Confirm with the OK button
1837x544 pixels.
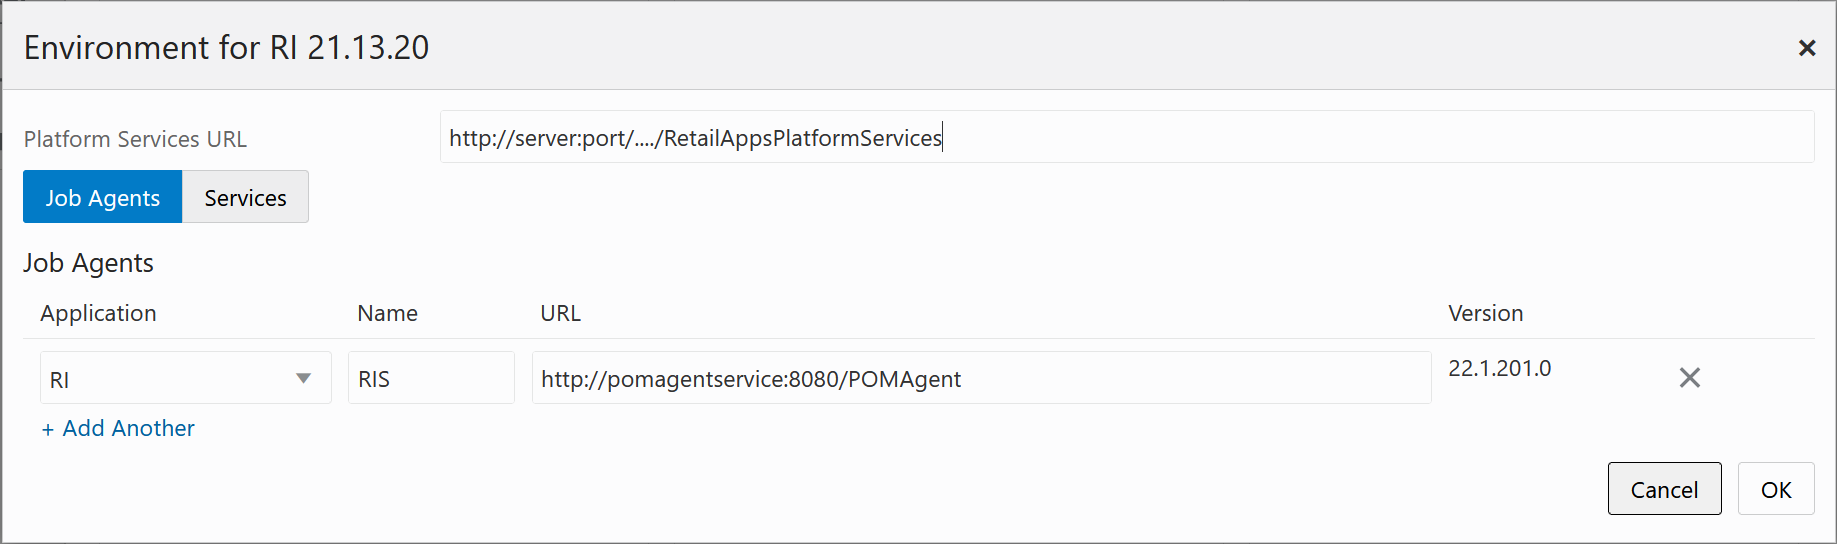(x=1776, y=489)
